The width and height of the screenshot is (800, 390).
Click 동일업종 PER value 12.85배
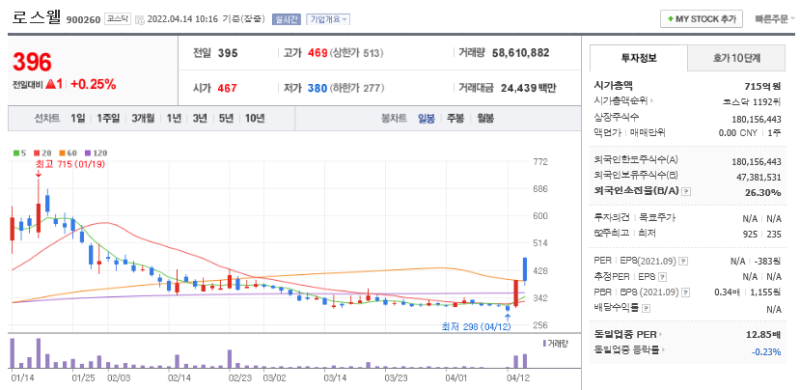pyautogui.click(x=763, y=335)
